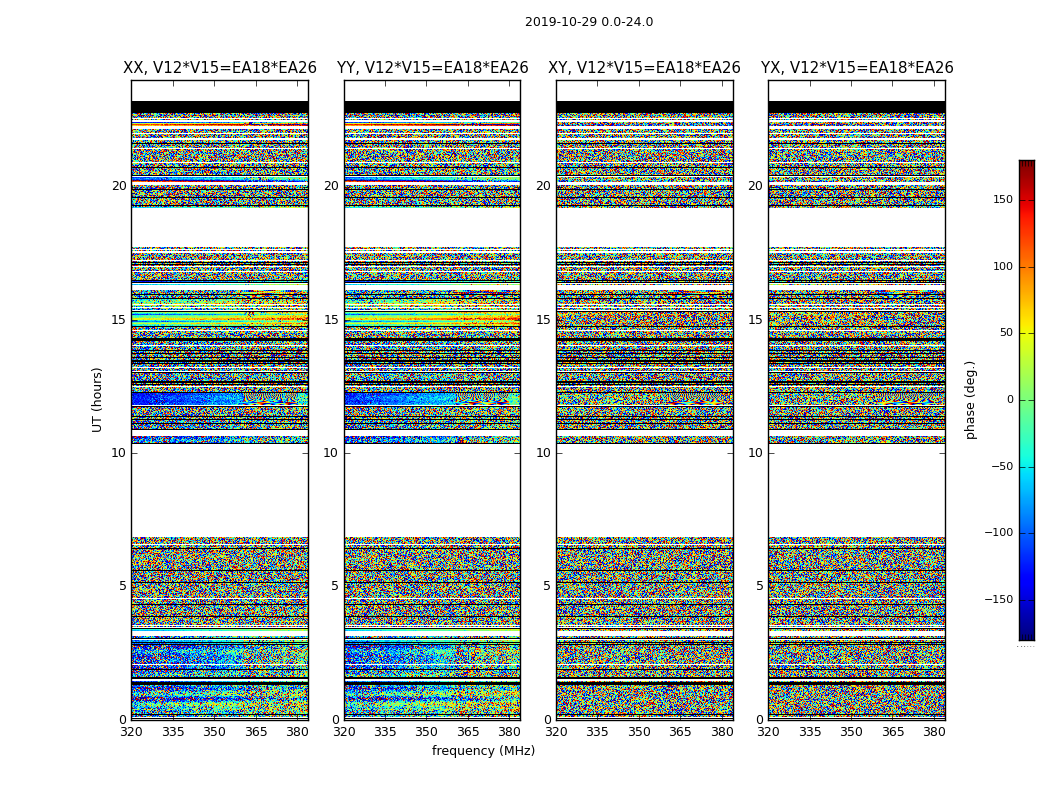Click the XX panel heatmap

point(220,400)
